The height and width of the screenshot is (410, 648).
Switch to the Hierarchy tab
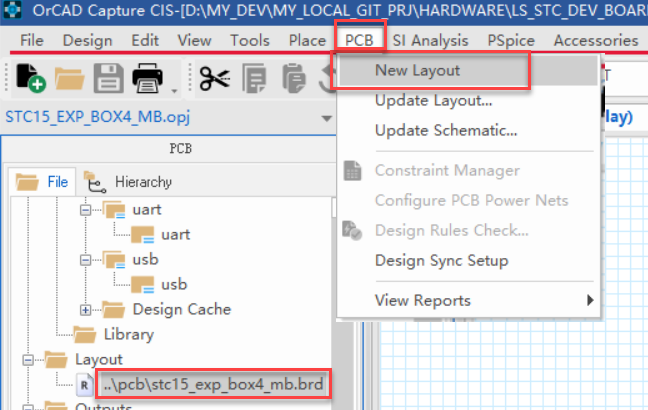(x=129, y=182)
